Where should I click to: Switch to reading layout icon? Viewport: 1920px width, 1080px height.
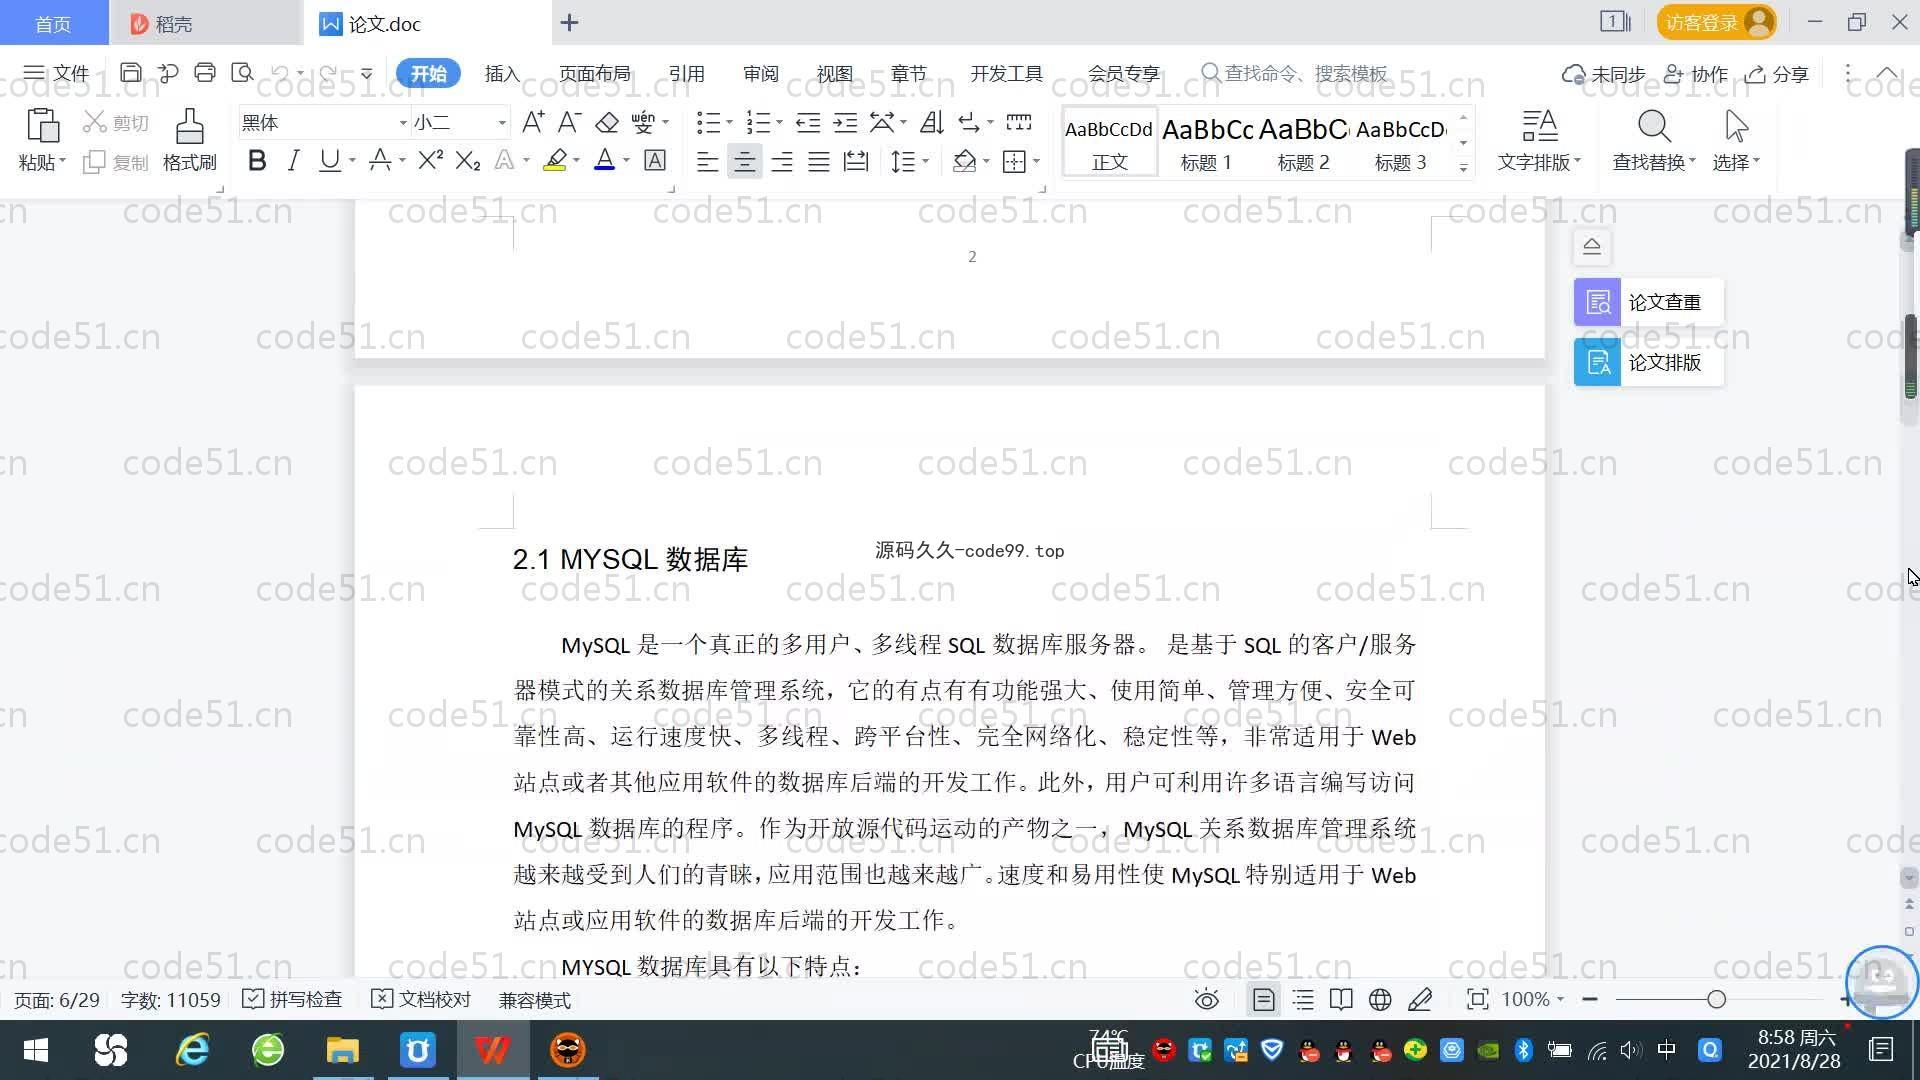pos(1341,1000)
